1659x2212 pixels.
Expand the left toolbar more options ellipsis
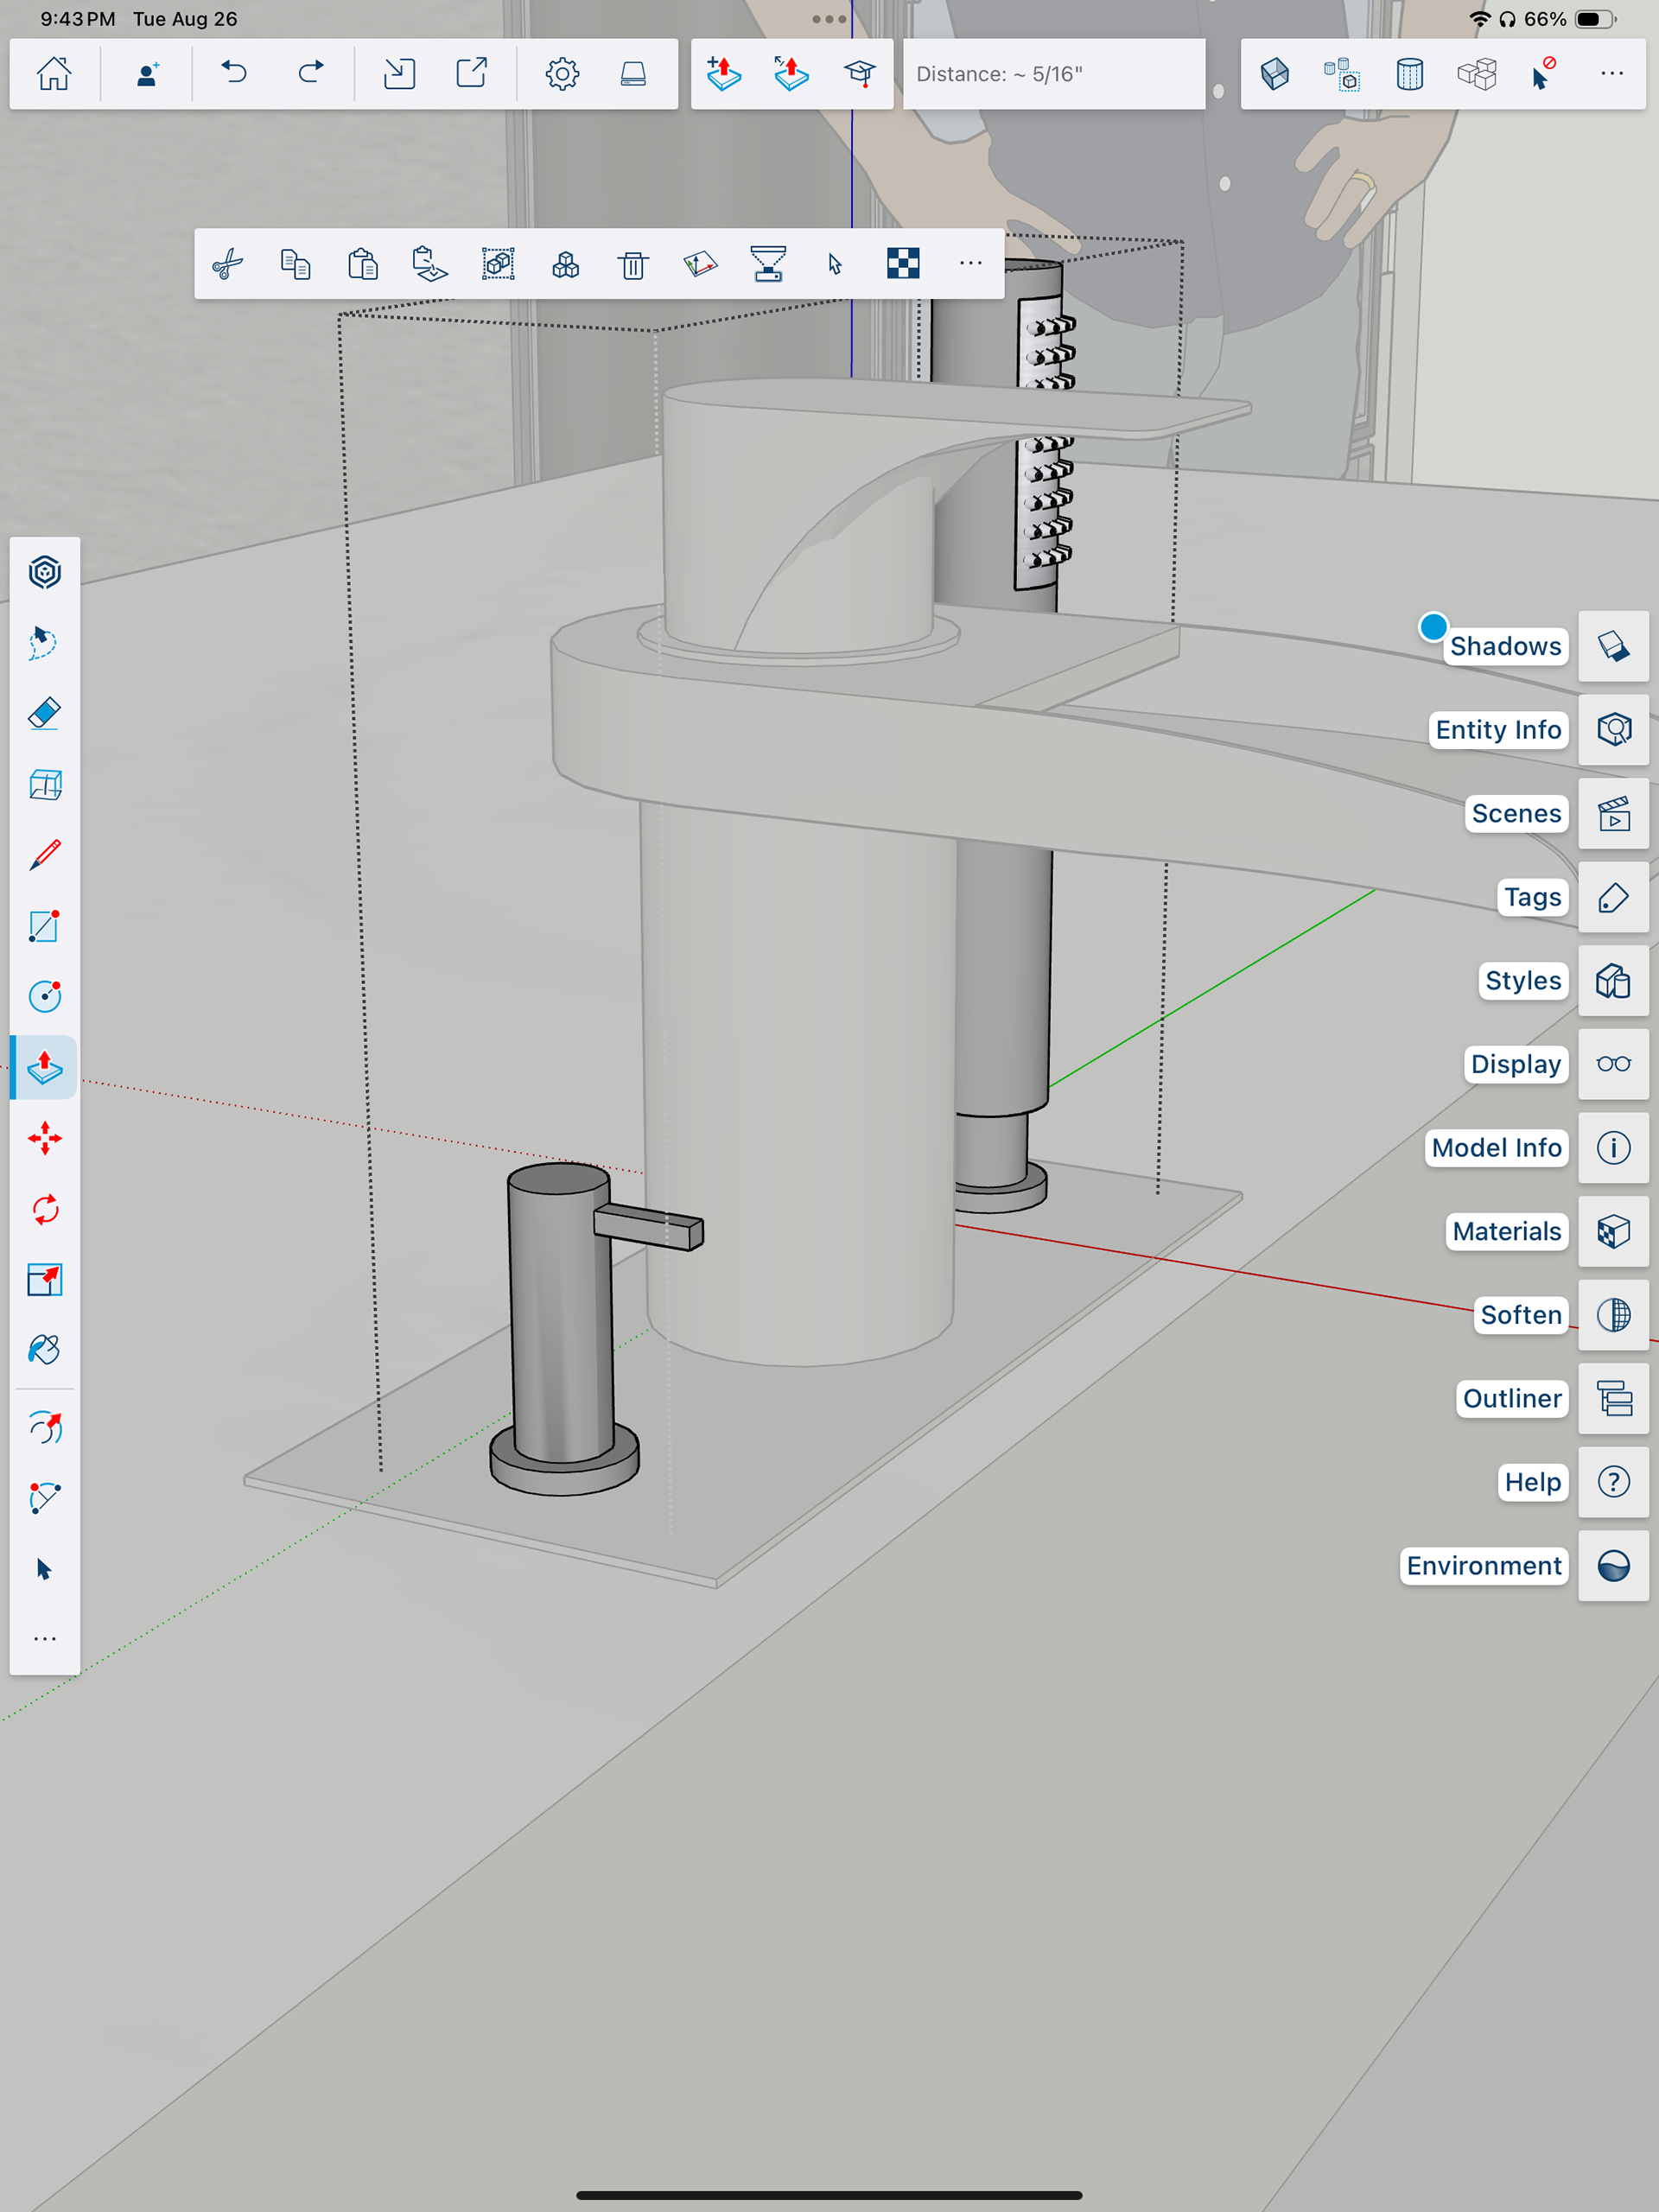[45, 1639]
